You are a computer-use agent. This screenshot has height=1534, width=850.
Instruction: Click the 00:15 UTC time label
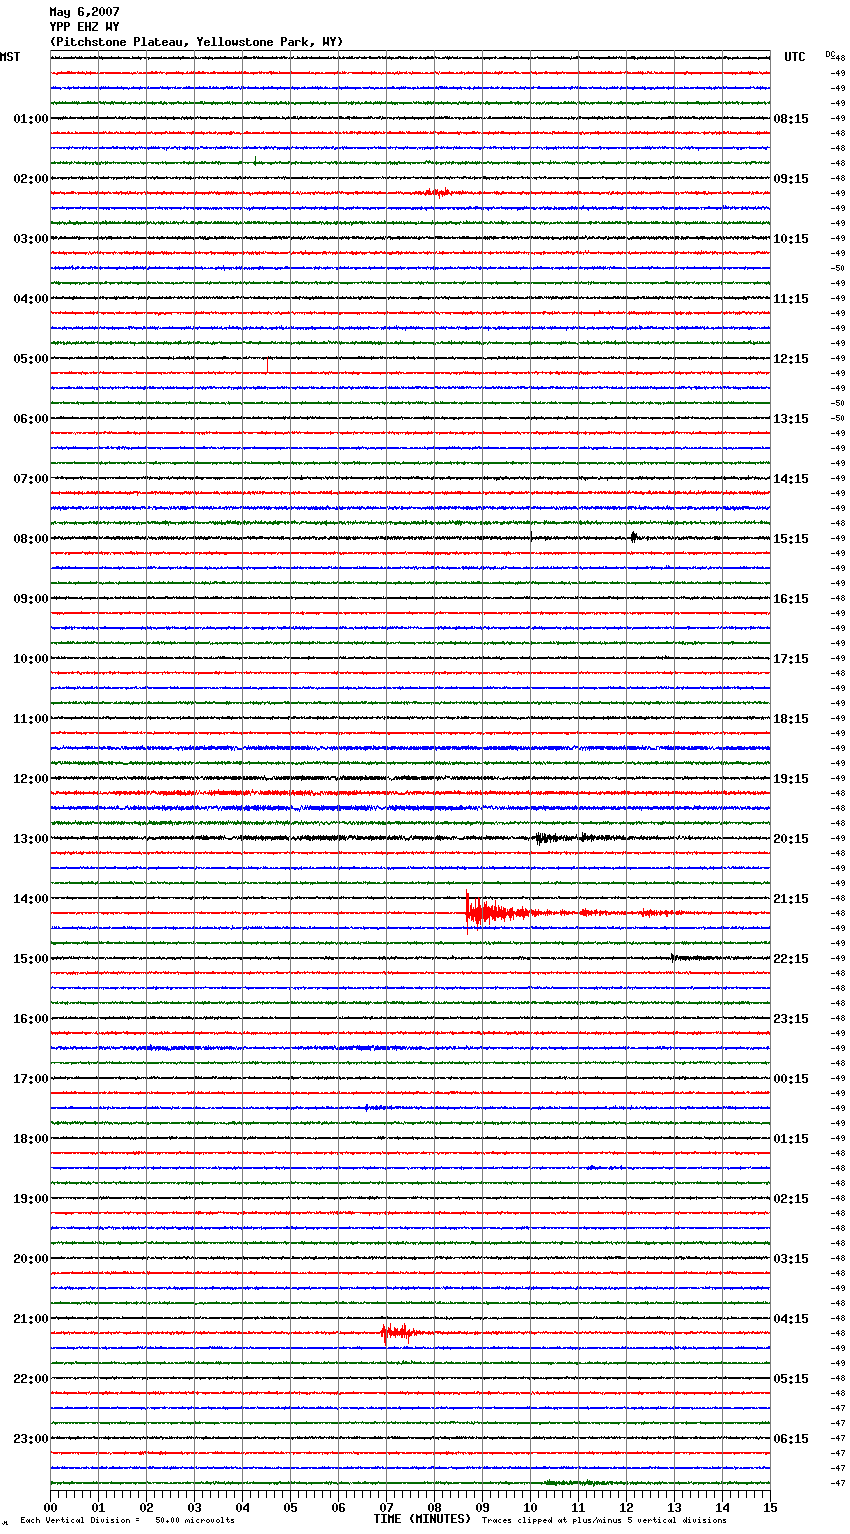791,1079
